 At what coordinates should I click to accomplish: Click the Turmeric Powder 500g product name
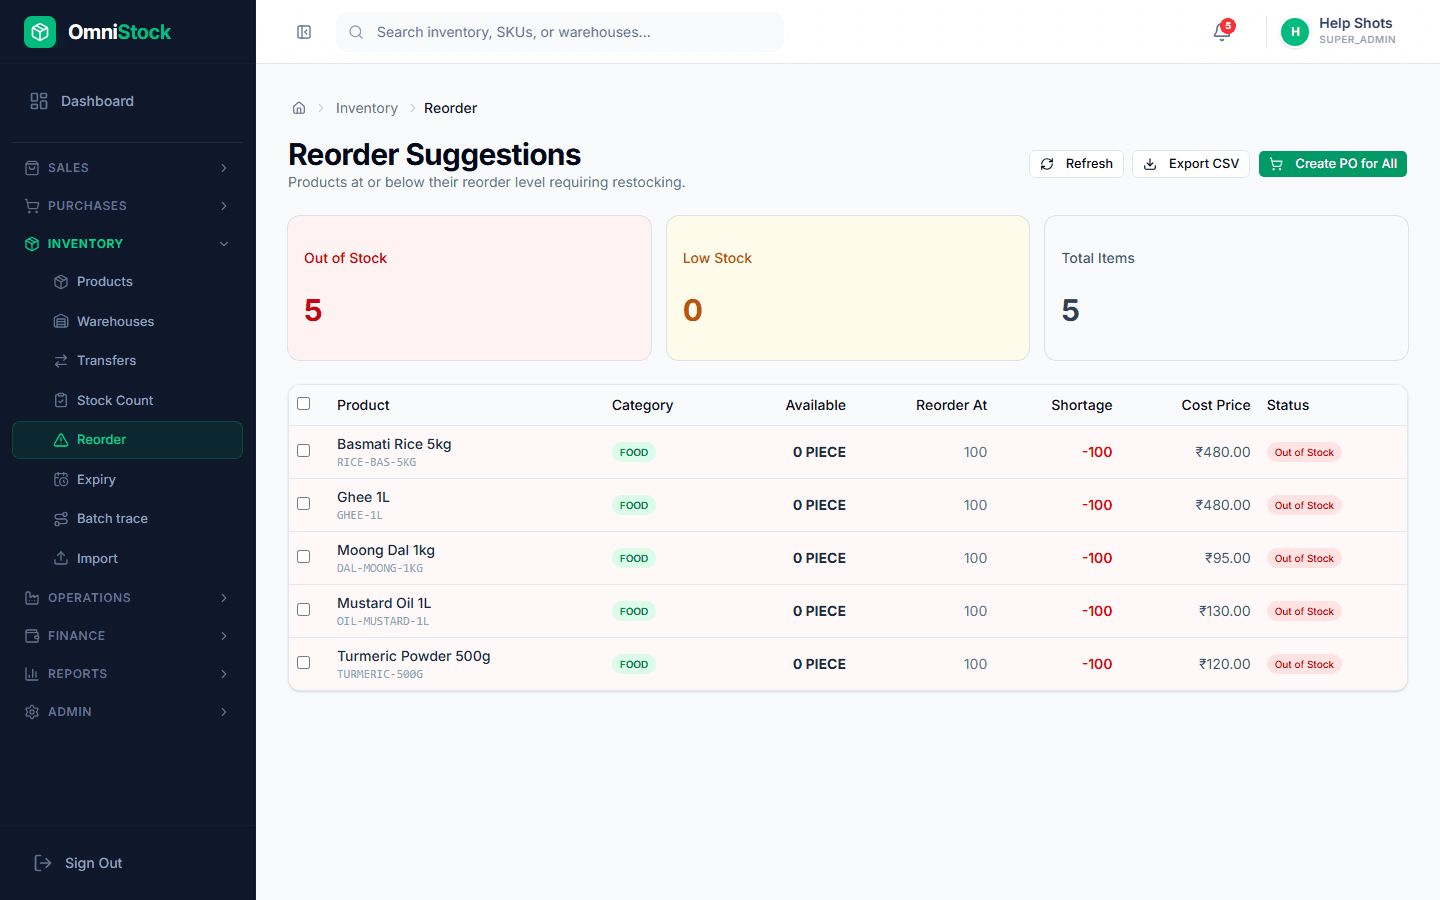click(414, 656)
